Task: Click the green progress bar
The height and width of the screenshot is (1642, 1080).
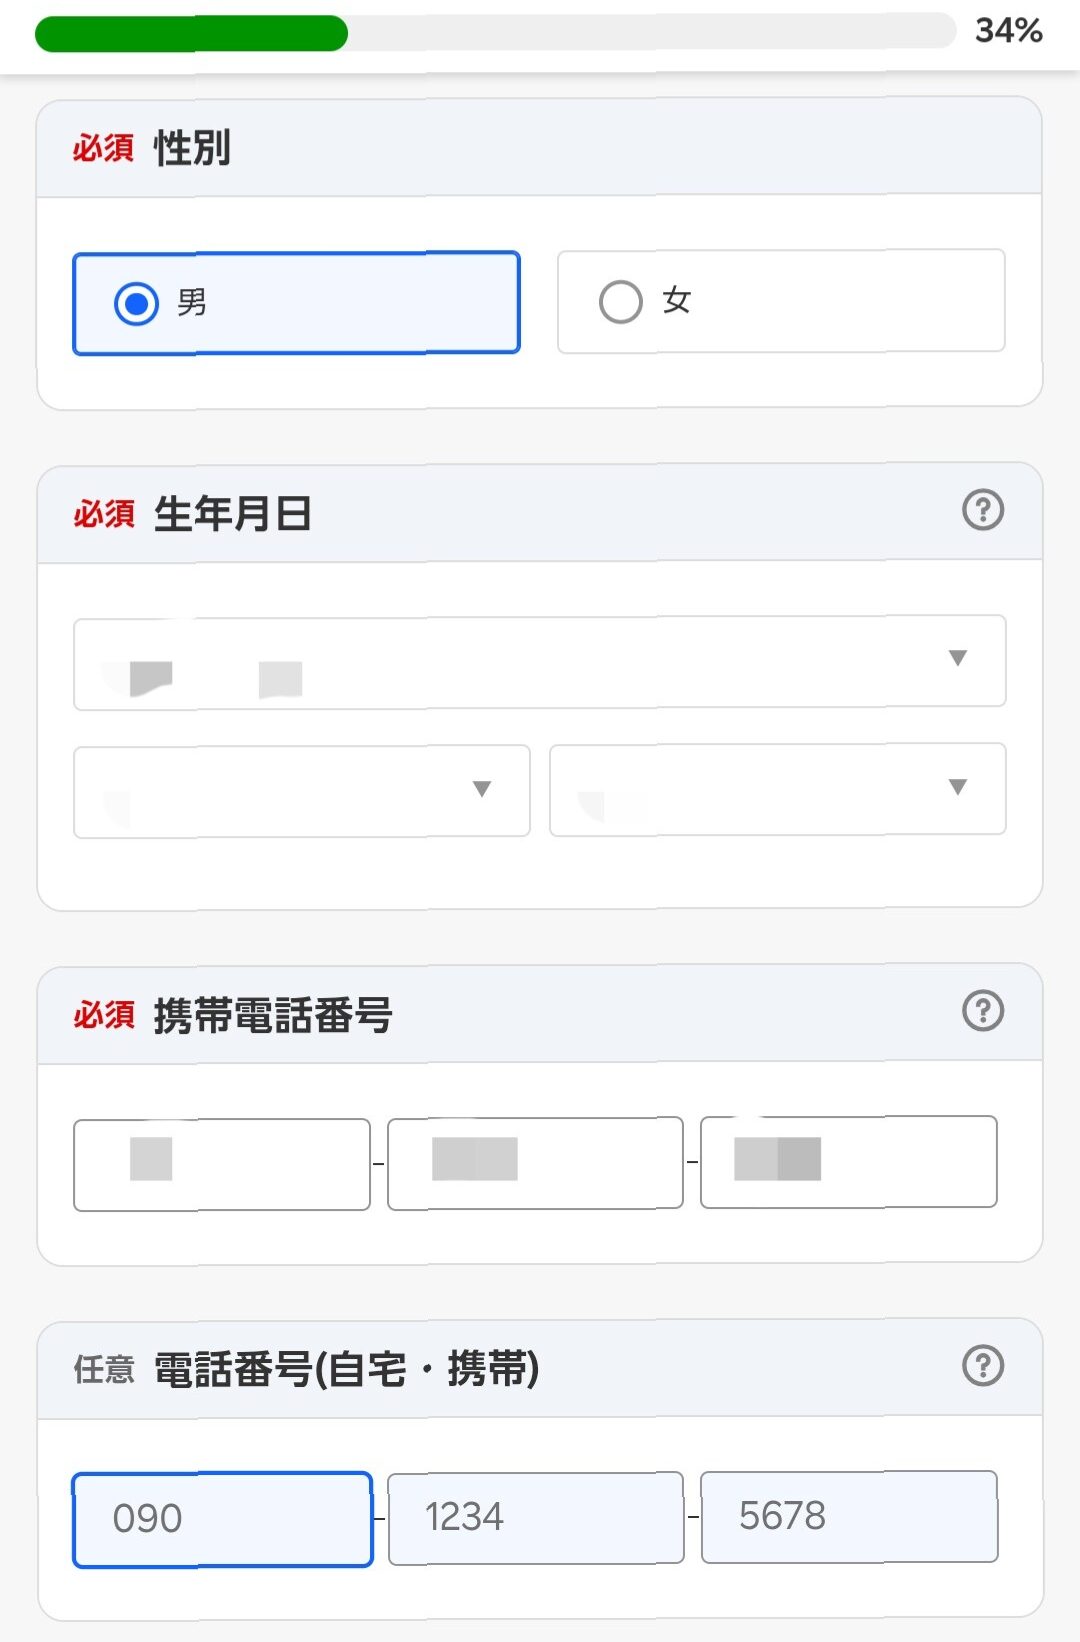Action: 191,33
